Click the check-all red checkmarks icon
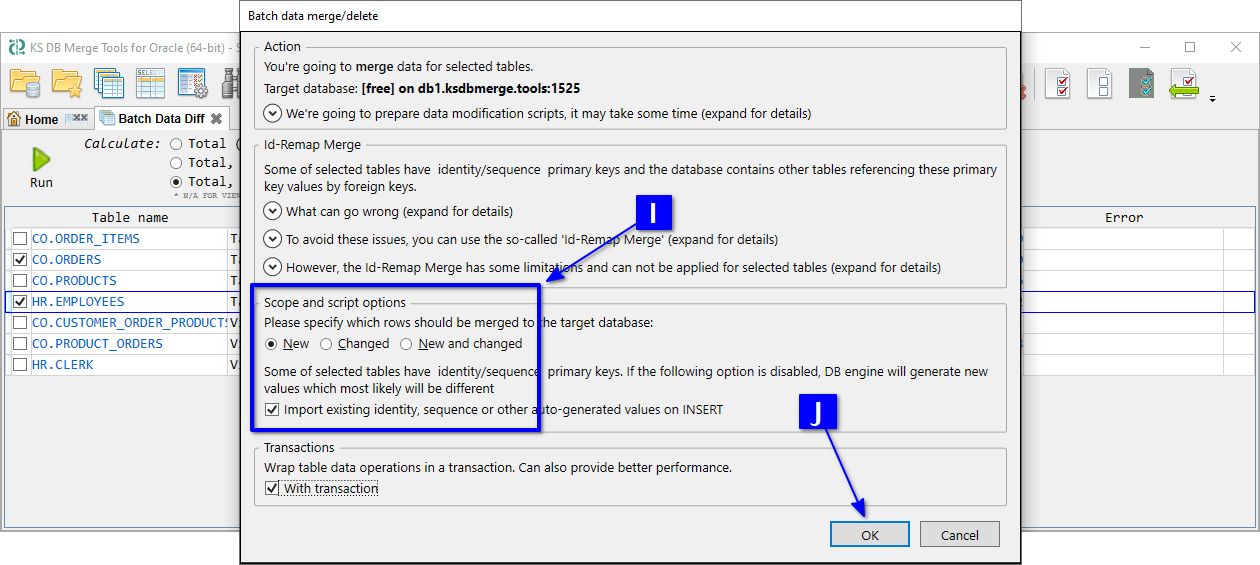 [1057, 84]
